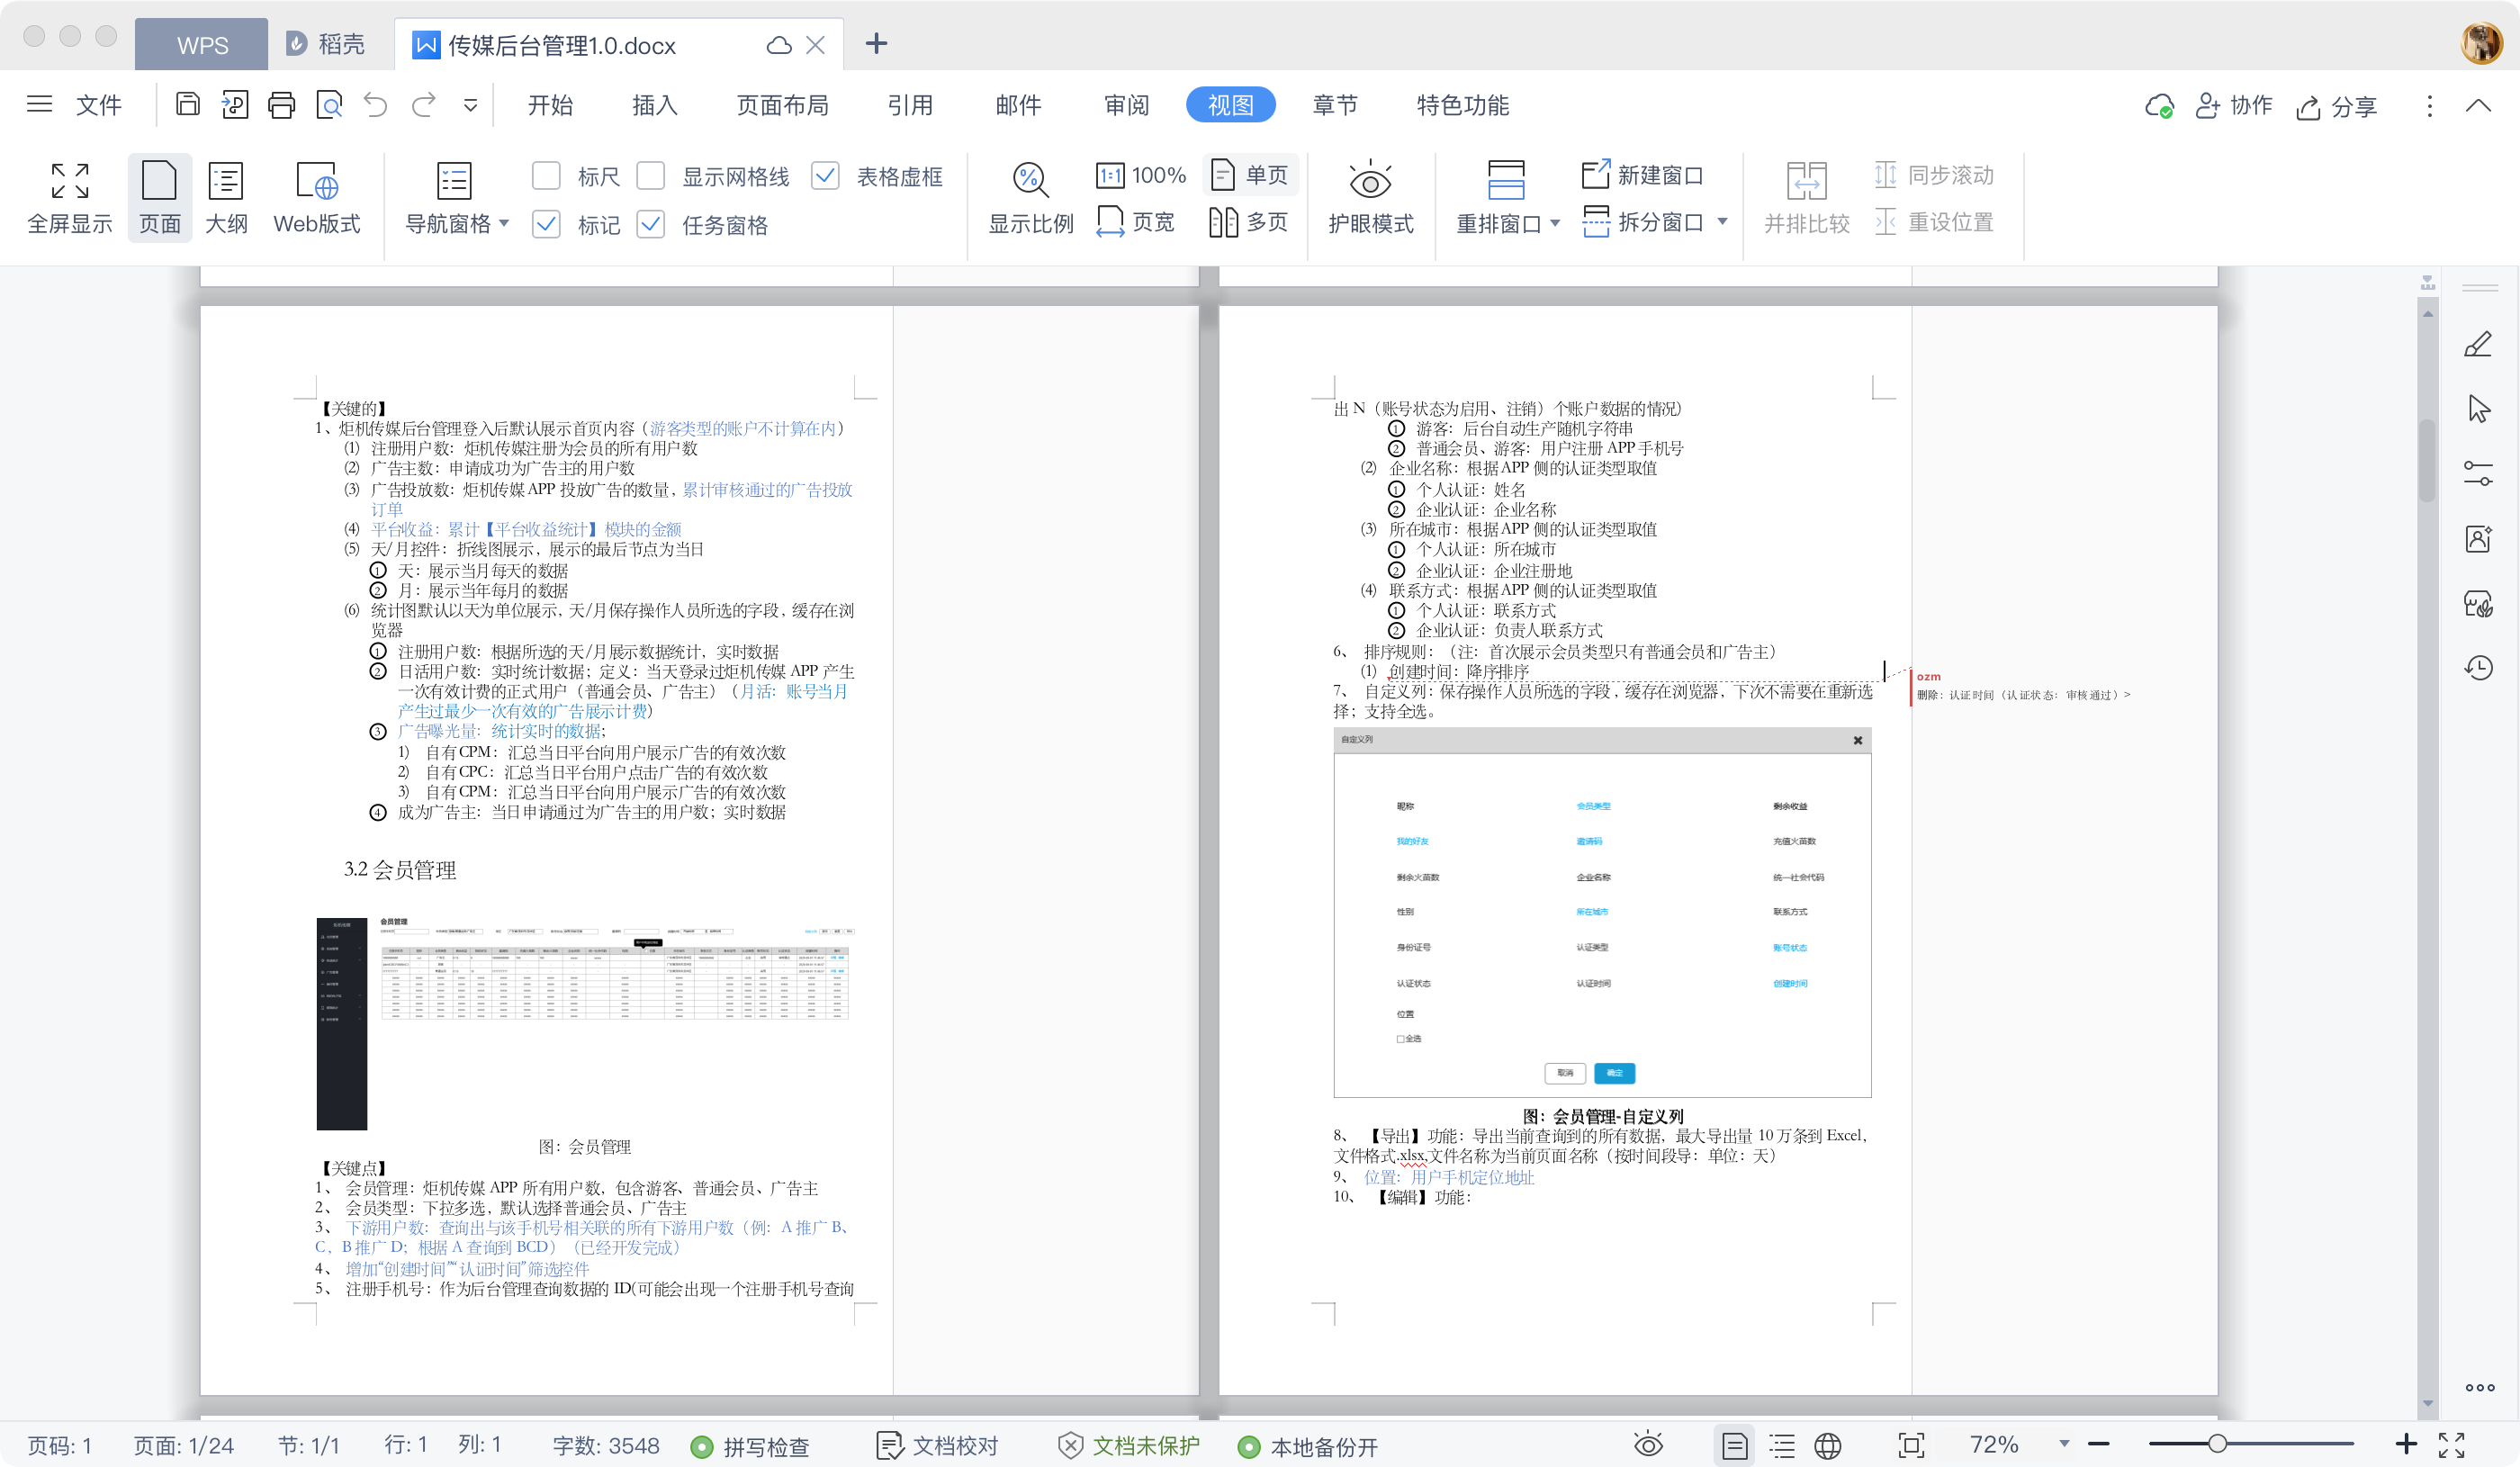Click the zoom slider handle
The image size is (2520, 1467).
2217,1444
